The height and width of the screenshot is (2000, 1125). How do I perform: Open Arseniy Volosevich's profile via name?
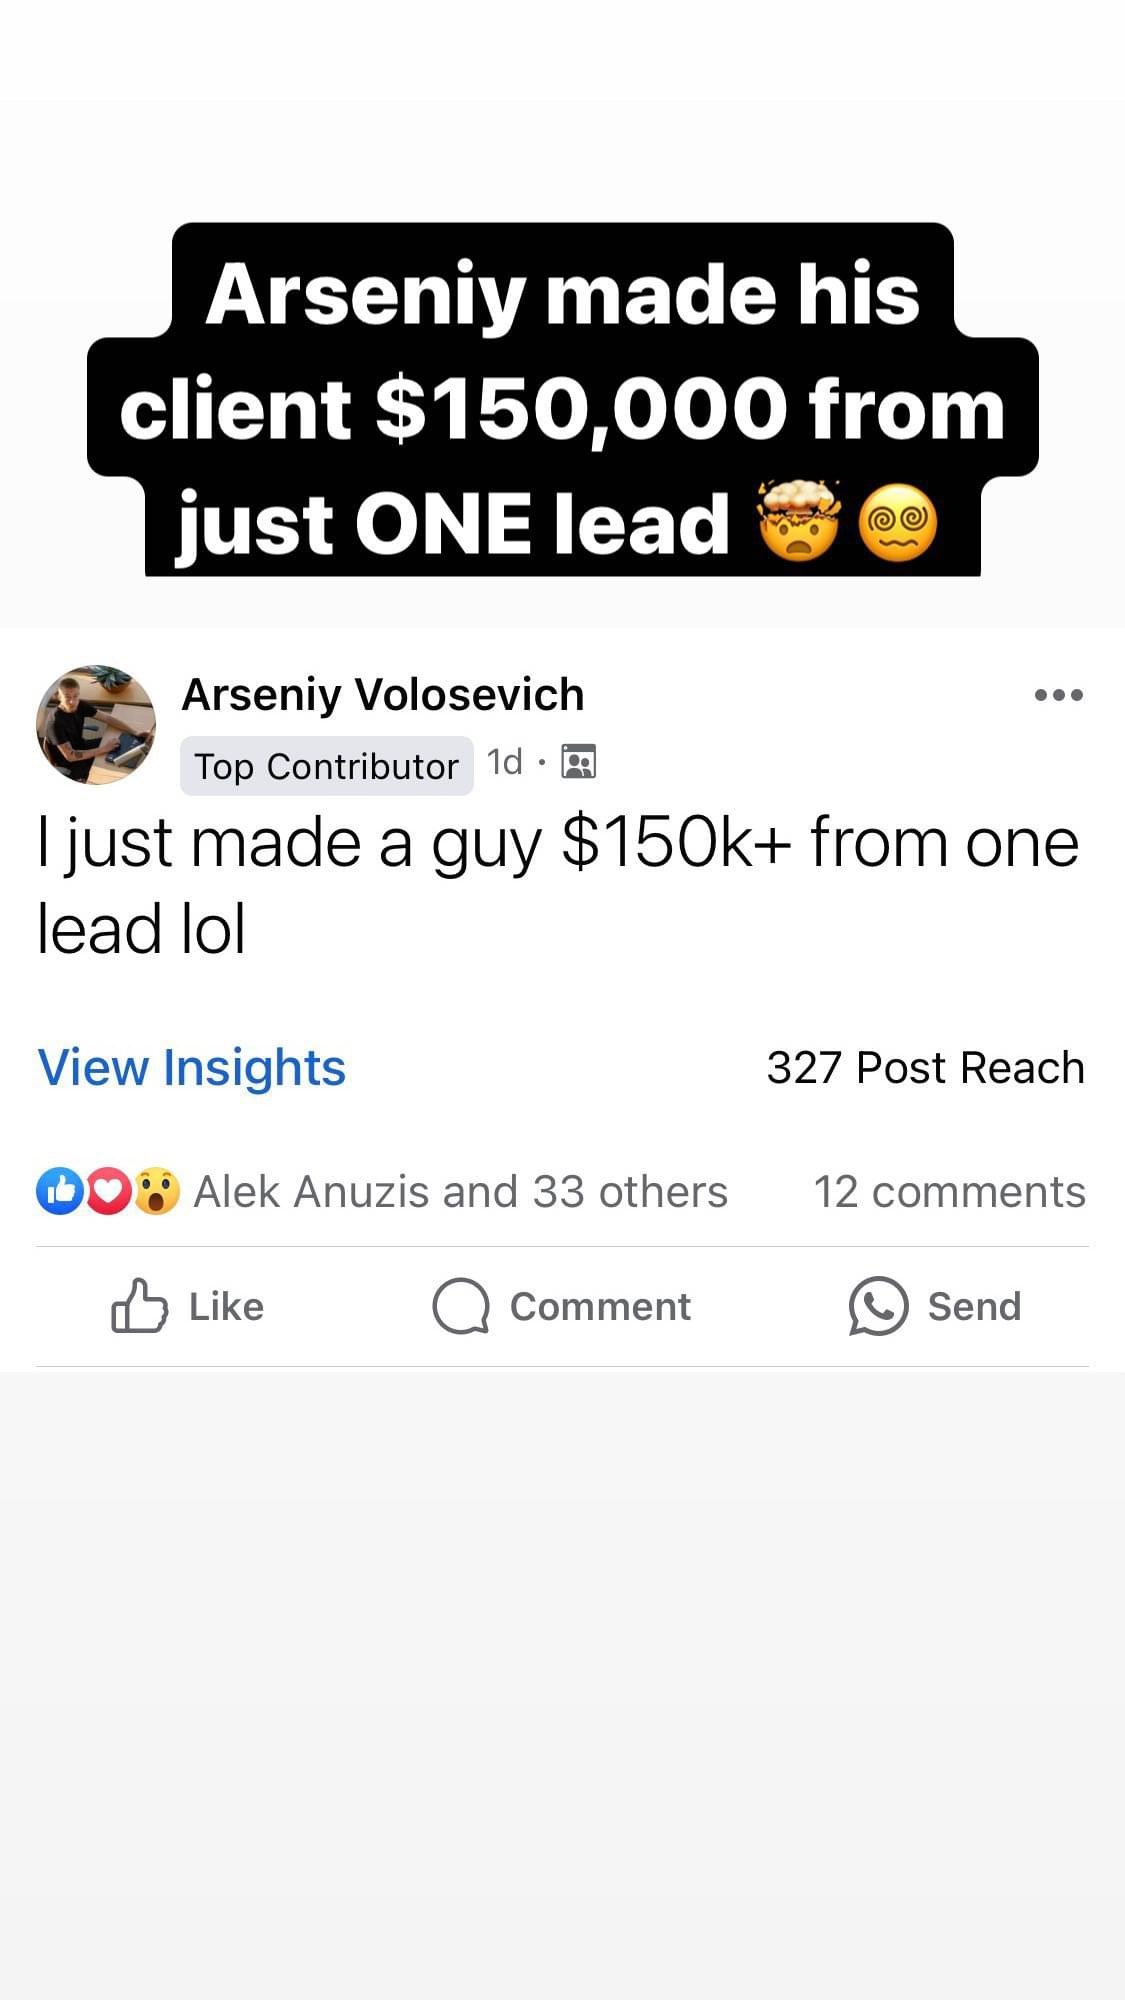(x=383, y=694)
